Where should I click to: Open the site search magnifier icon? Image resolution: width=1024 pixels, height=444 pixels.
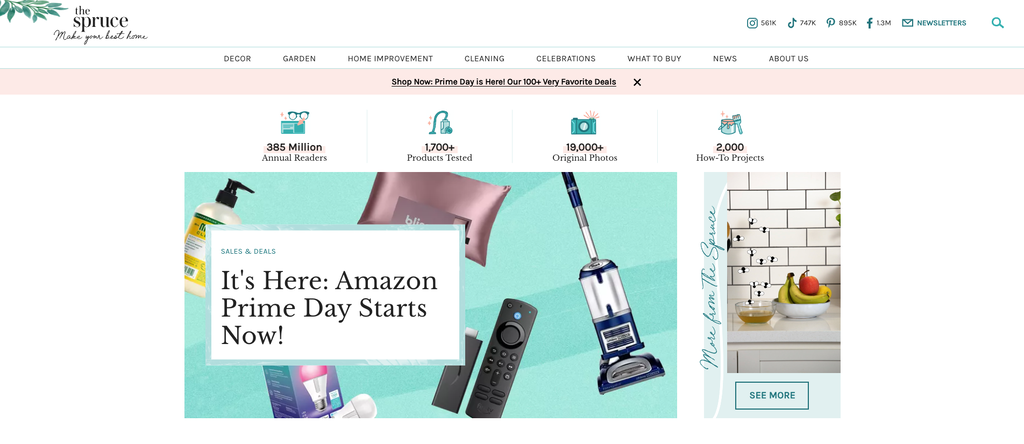[x=997, y=23]
